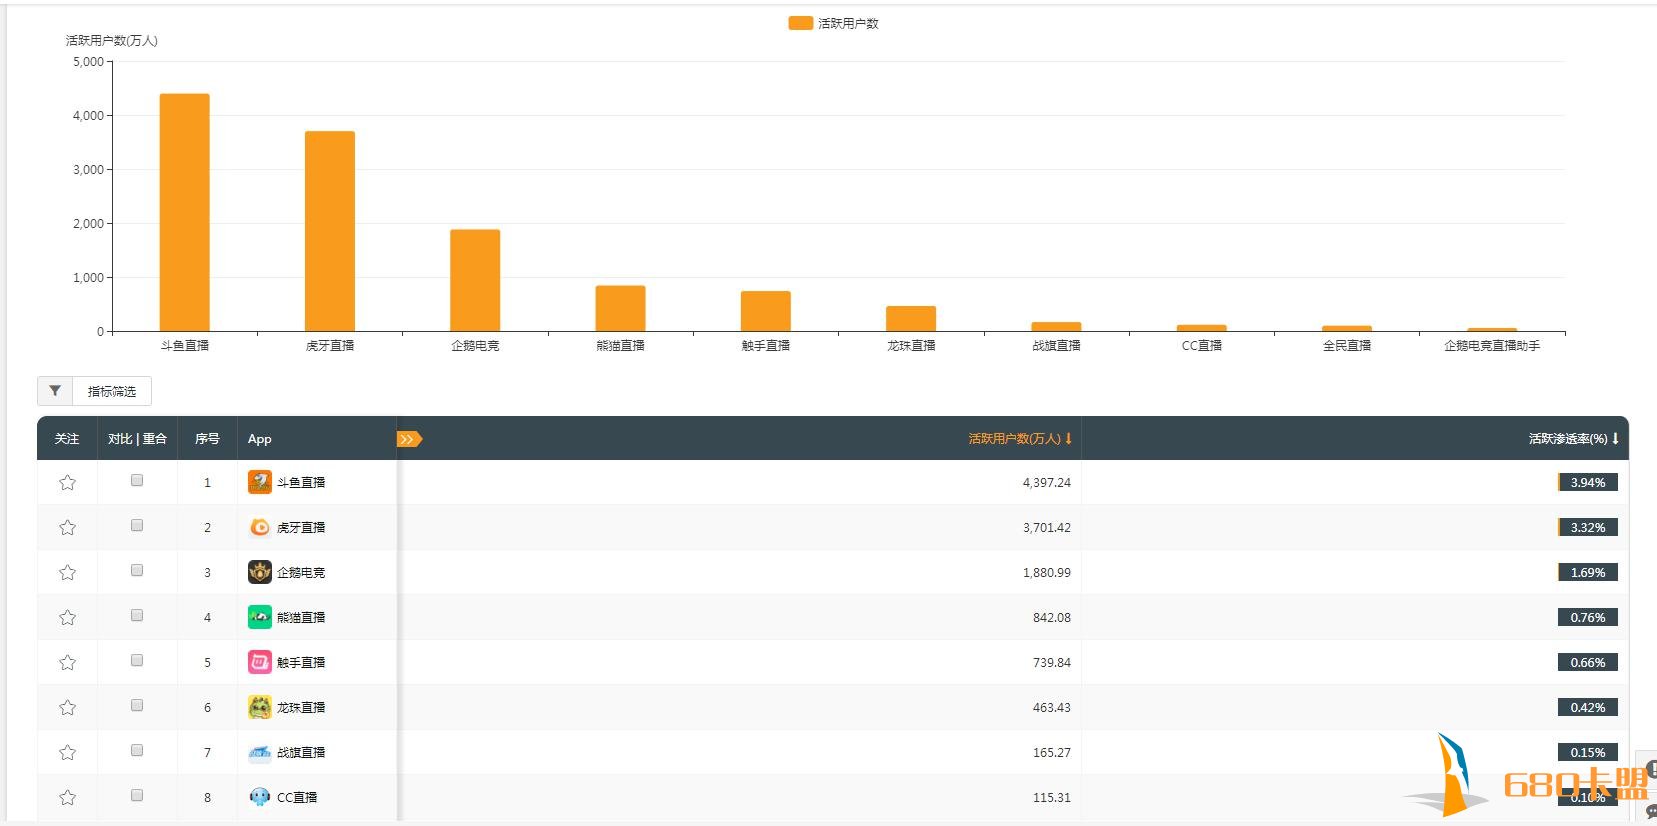Tick the compare checkbox for 触手直播
This screenshot has height=826, width=1657.
pos(137,660)
